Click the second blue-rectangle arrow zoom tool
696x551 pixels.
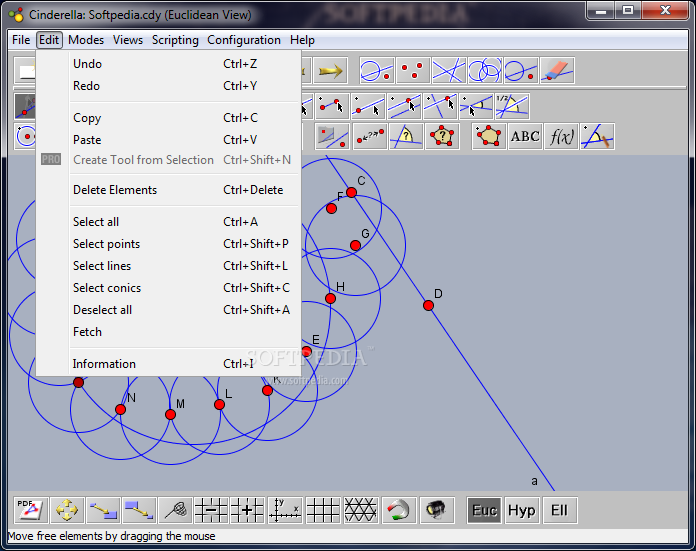pyautogui.click(x=139, y=510)
